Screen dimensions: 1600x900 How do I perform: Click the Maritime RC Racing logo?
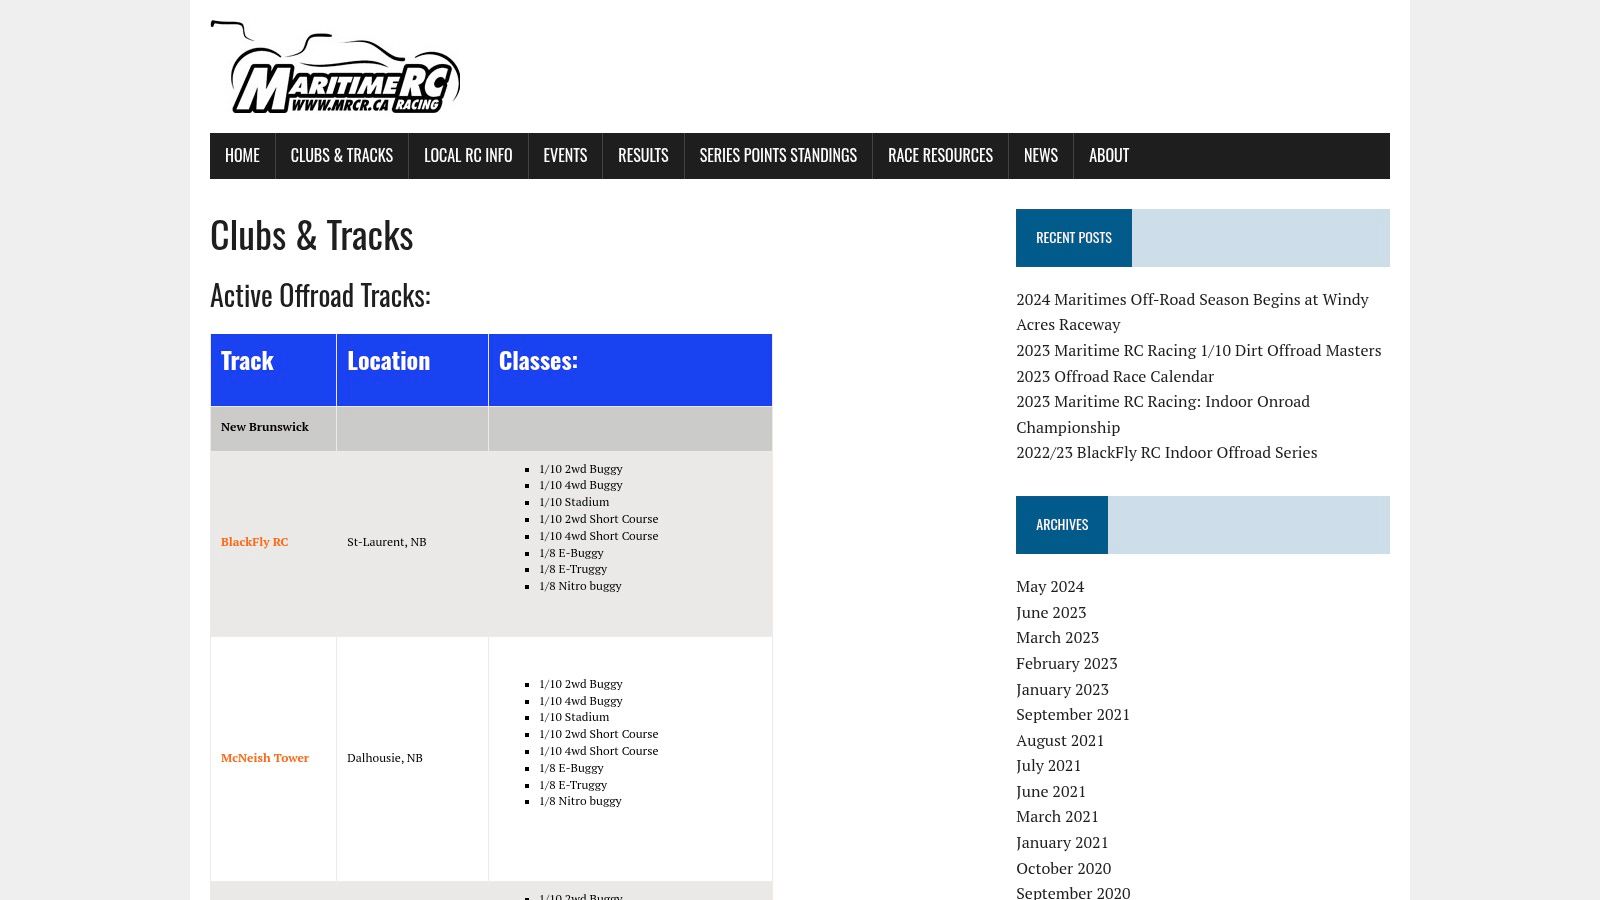tap(335, 67)
